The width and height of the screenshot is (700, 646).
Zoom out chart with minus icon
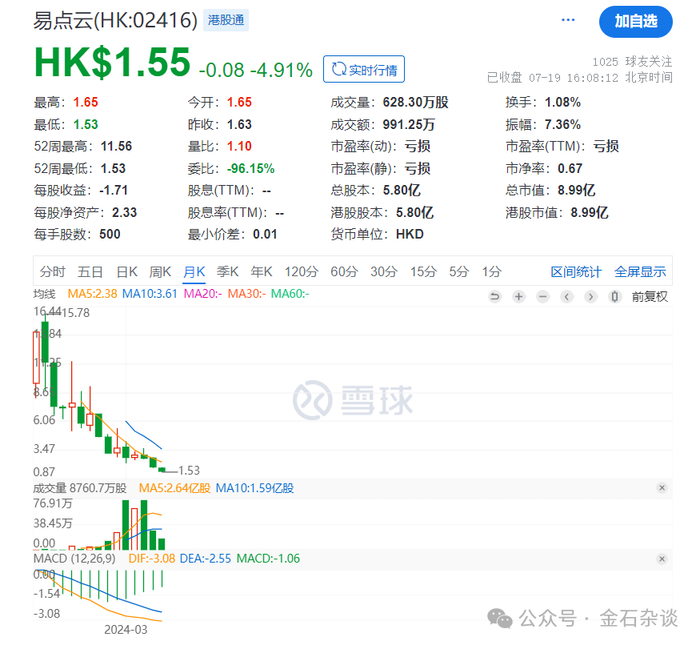click(x=543, y=296)
